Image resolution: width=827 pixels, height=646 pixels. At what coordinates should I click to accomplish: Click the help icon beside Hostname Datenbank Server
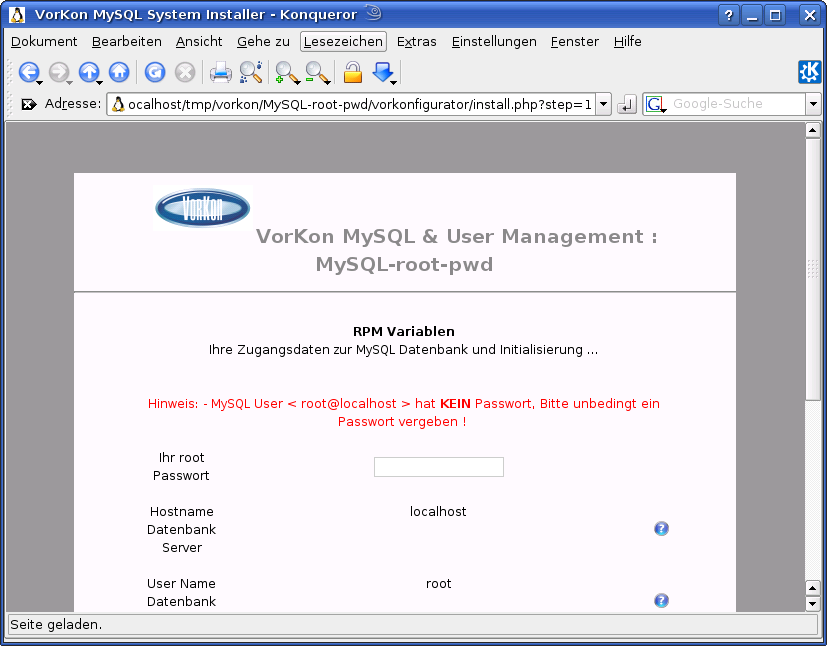(x=661, y=528)
